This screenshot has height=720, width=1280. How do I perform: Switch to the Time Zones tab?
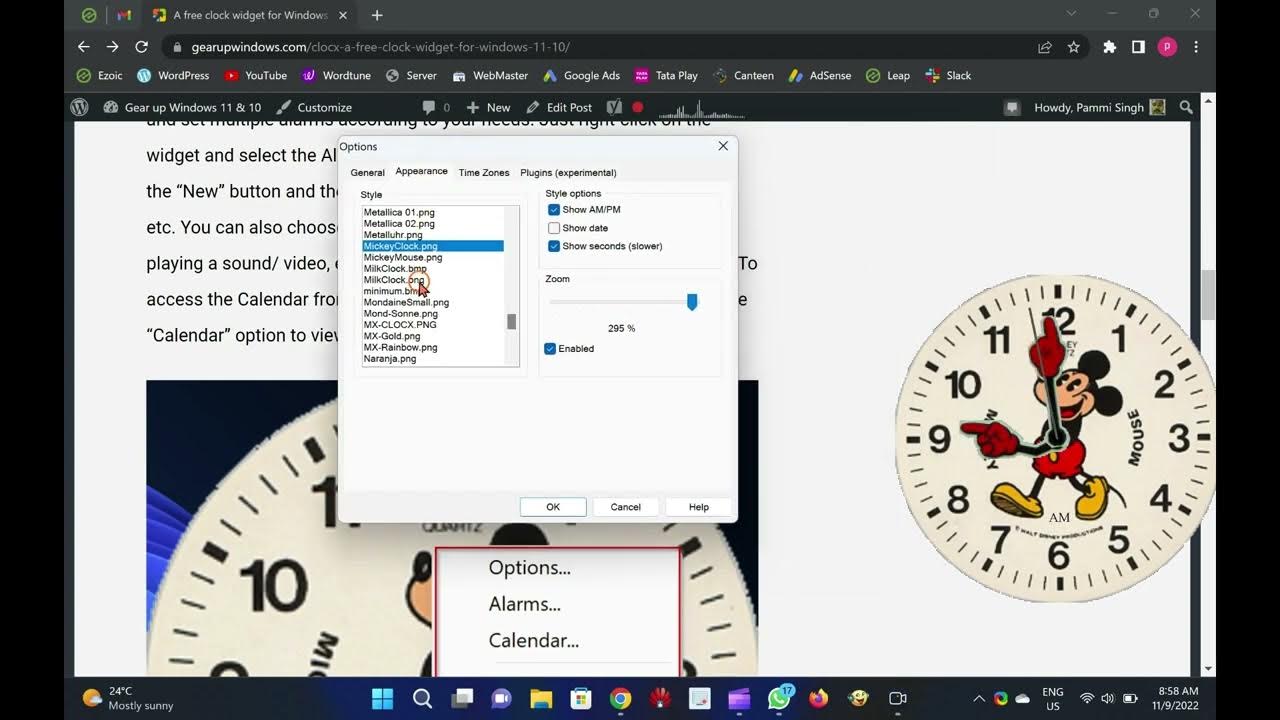tap(484, 172)
